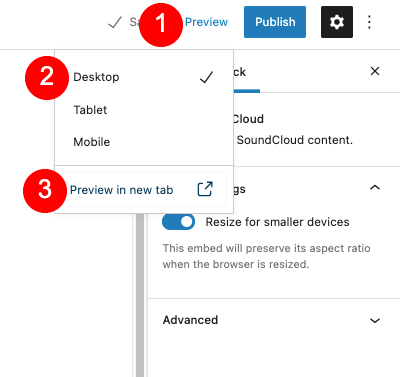The width and height of the screenshot is (400, 377).
Task: Select Desktop preview mode
Action: point(144,77)
